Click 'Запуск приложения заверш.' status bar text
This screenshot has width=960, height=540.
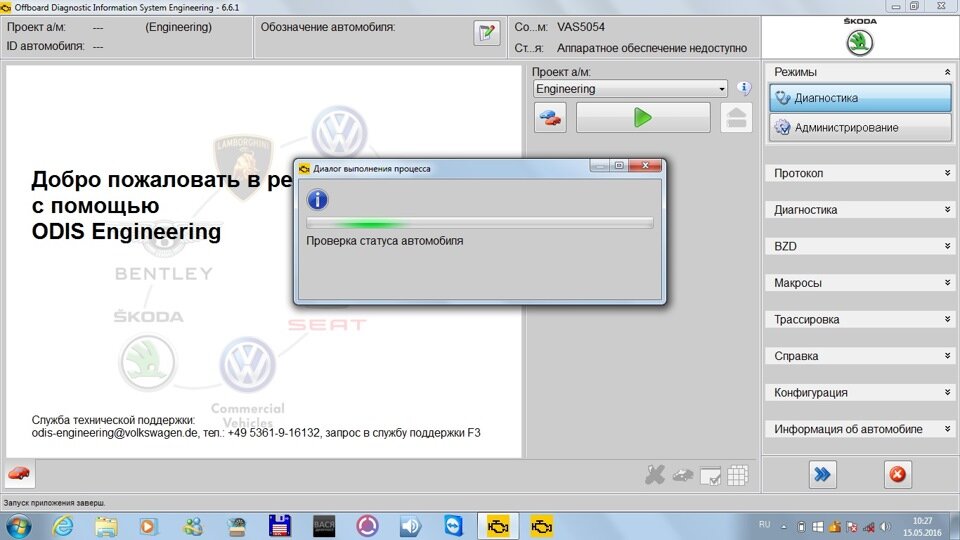tap(54, 503)
